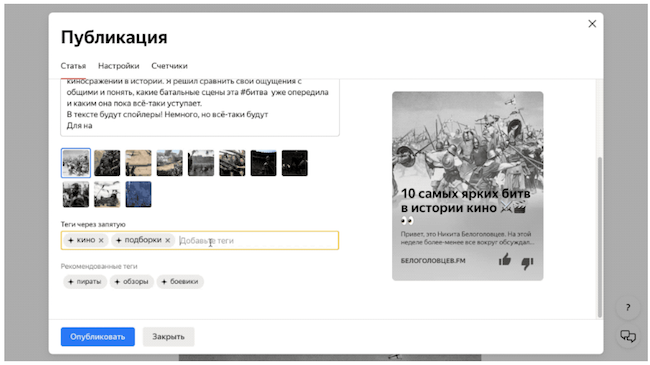Open the Счетчики tab
The image size is (650, 365).
click(169, 66)
